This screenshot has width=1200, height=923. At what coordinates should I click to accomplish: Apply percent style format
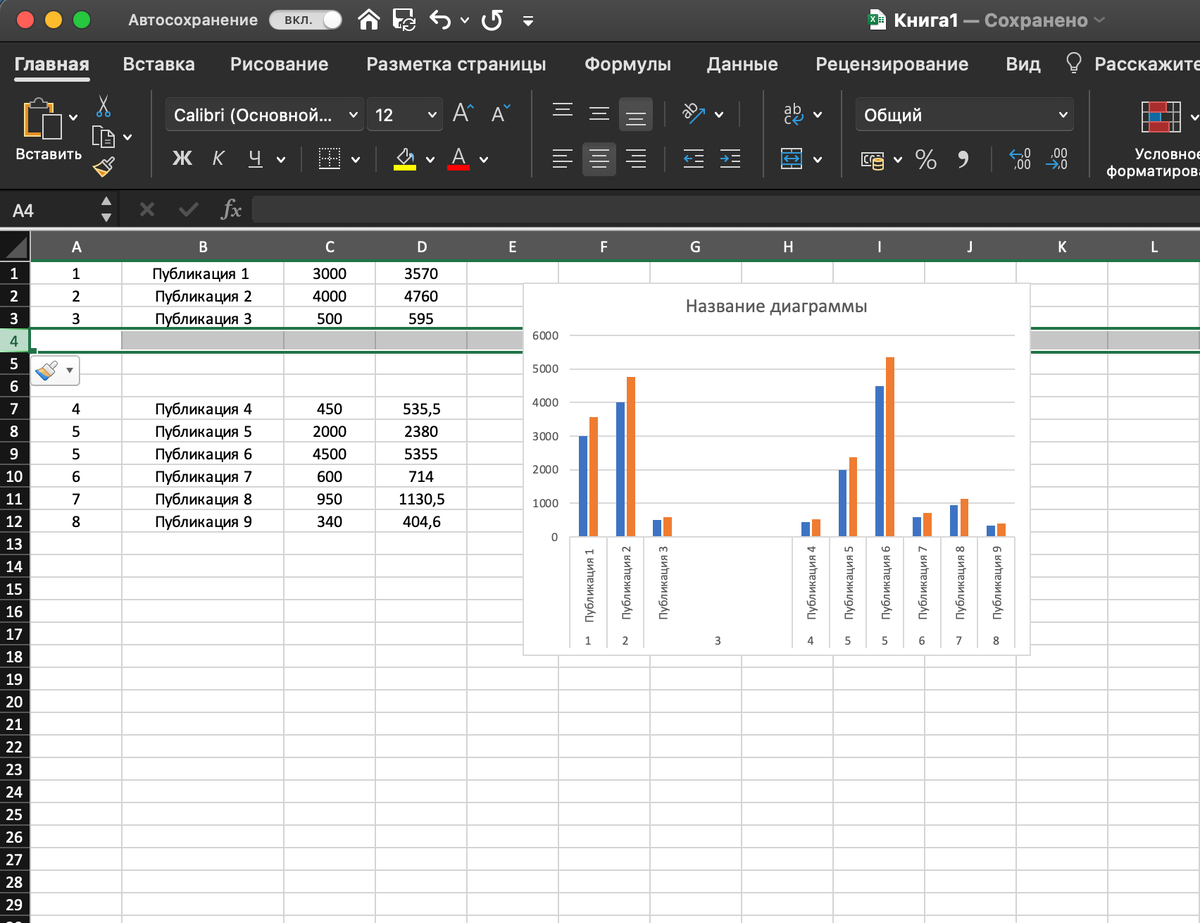pos(926,159)
